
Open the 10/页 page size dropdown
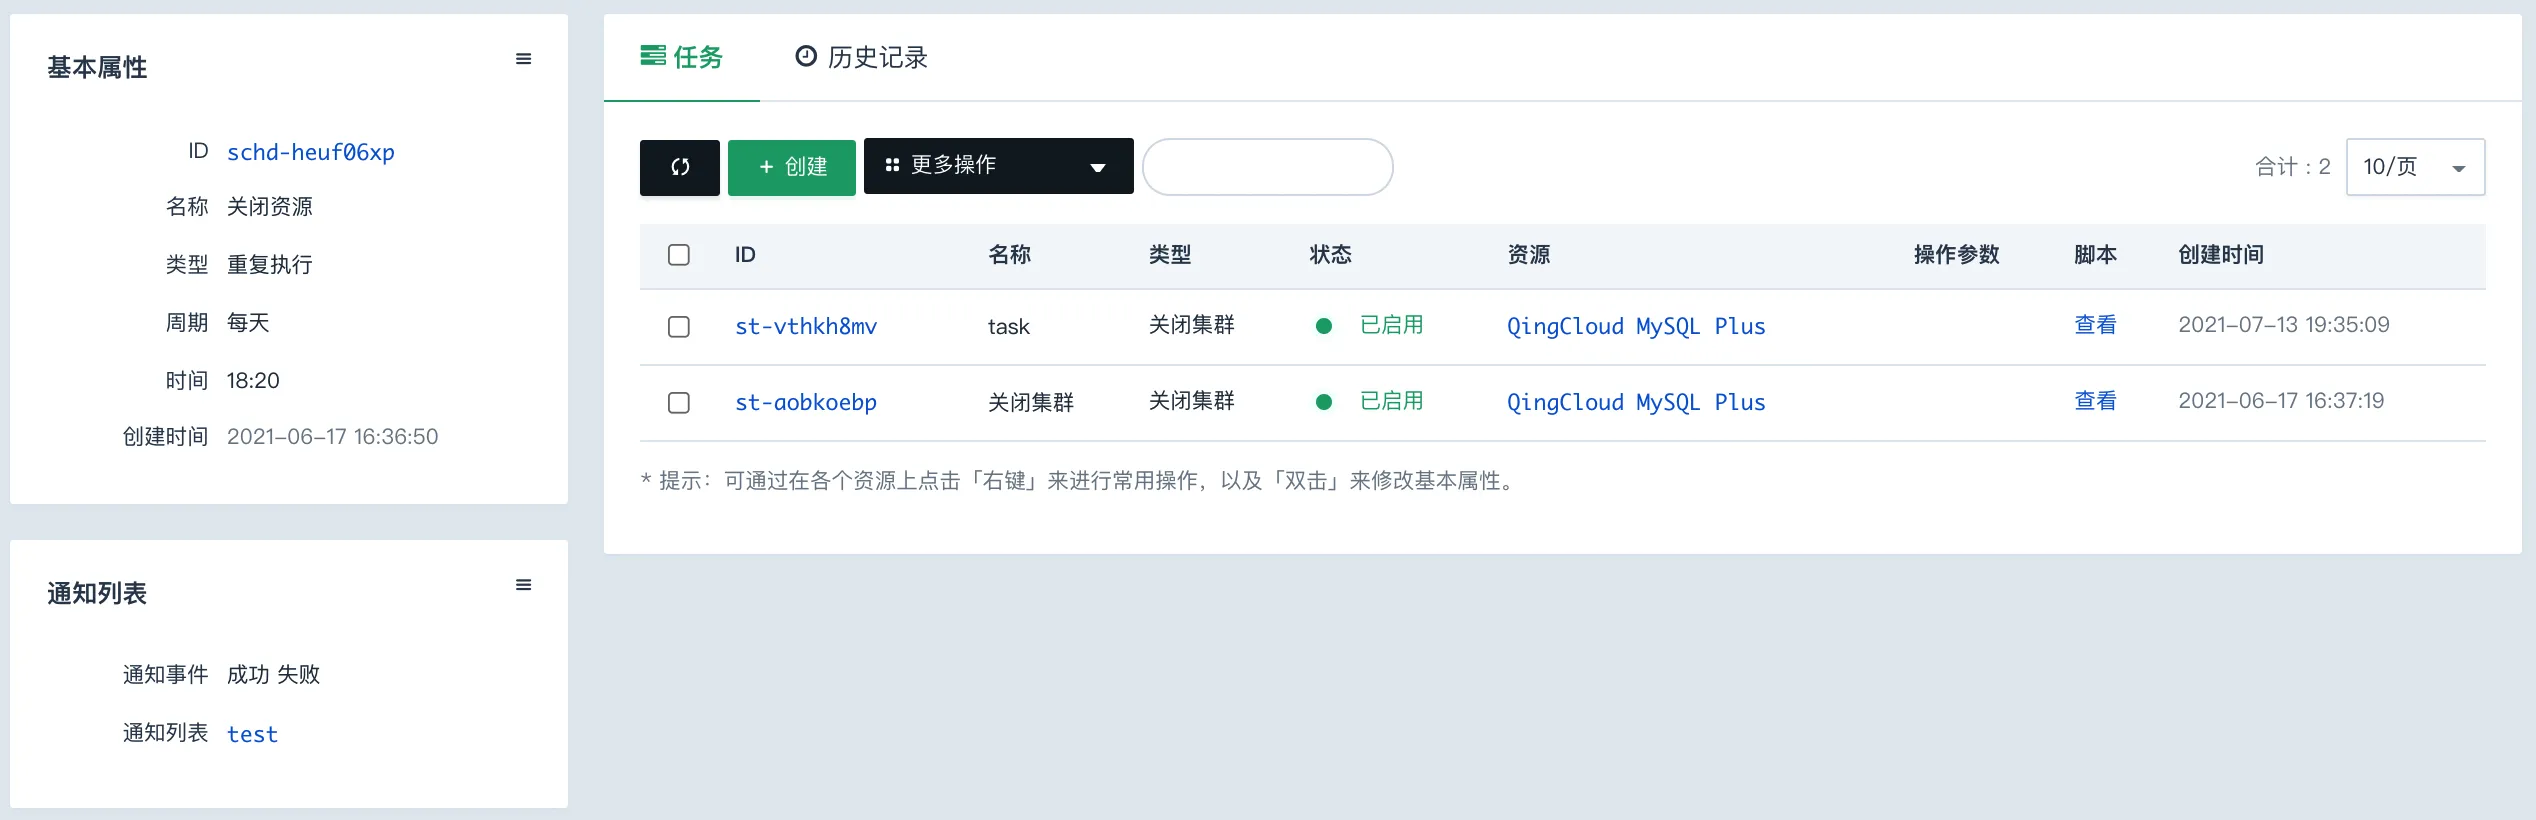click(2415, 167)
